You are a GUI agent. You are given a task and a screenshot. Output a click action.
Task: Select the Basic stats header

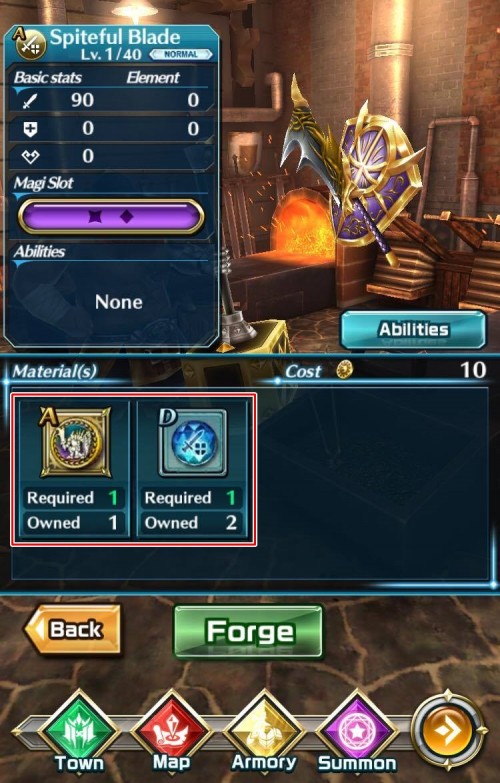click(47, 77)
